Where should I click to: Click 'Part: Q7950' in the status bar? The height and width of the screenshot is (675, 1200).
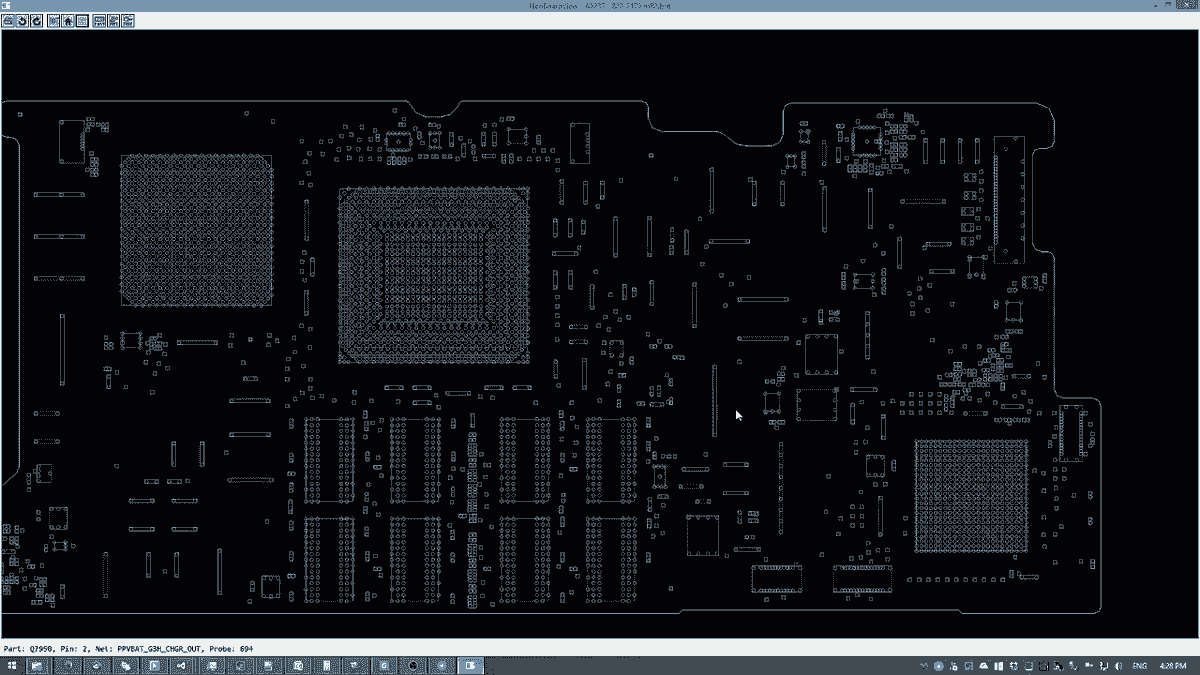coord(30,648)
